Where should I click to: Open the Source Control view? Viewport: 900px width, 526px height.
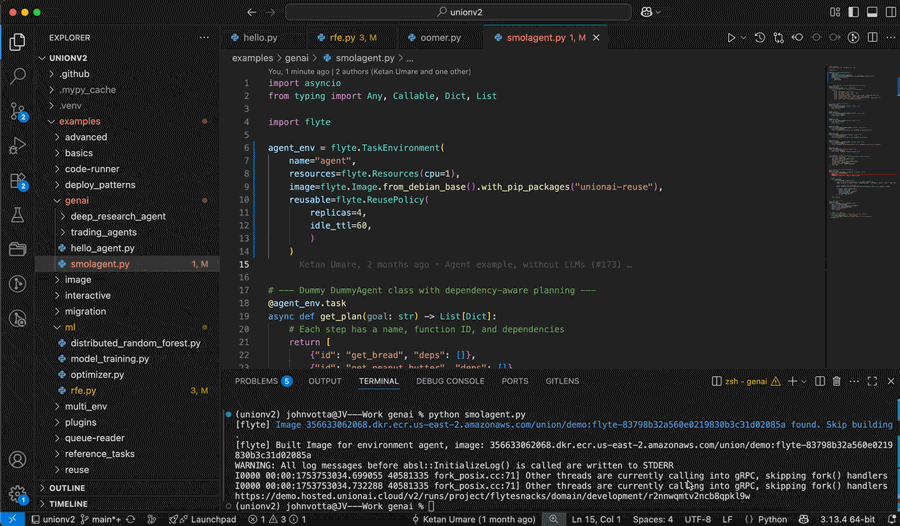click(17, 111)
